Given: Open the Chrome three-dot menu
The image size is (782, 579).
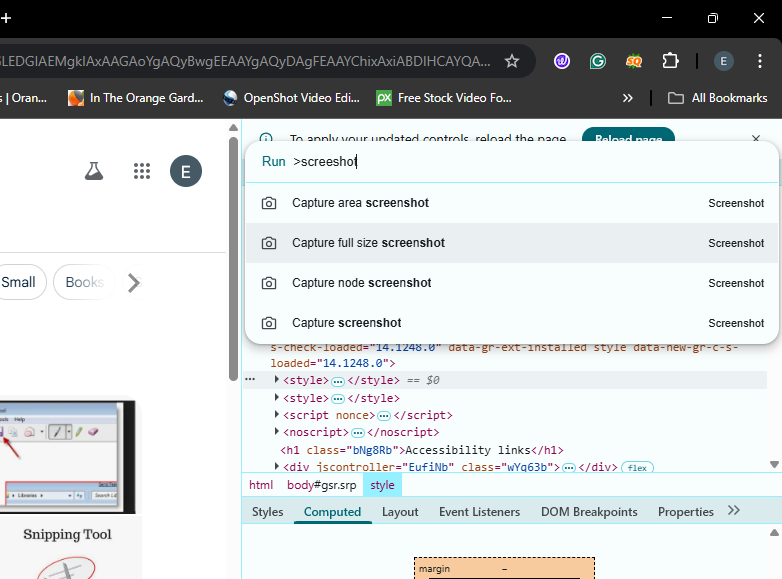Looking at the screenshot, I should click(x=760, y=61).
